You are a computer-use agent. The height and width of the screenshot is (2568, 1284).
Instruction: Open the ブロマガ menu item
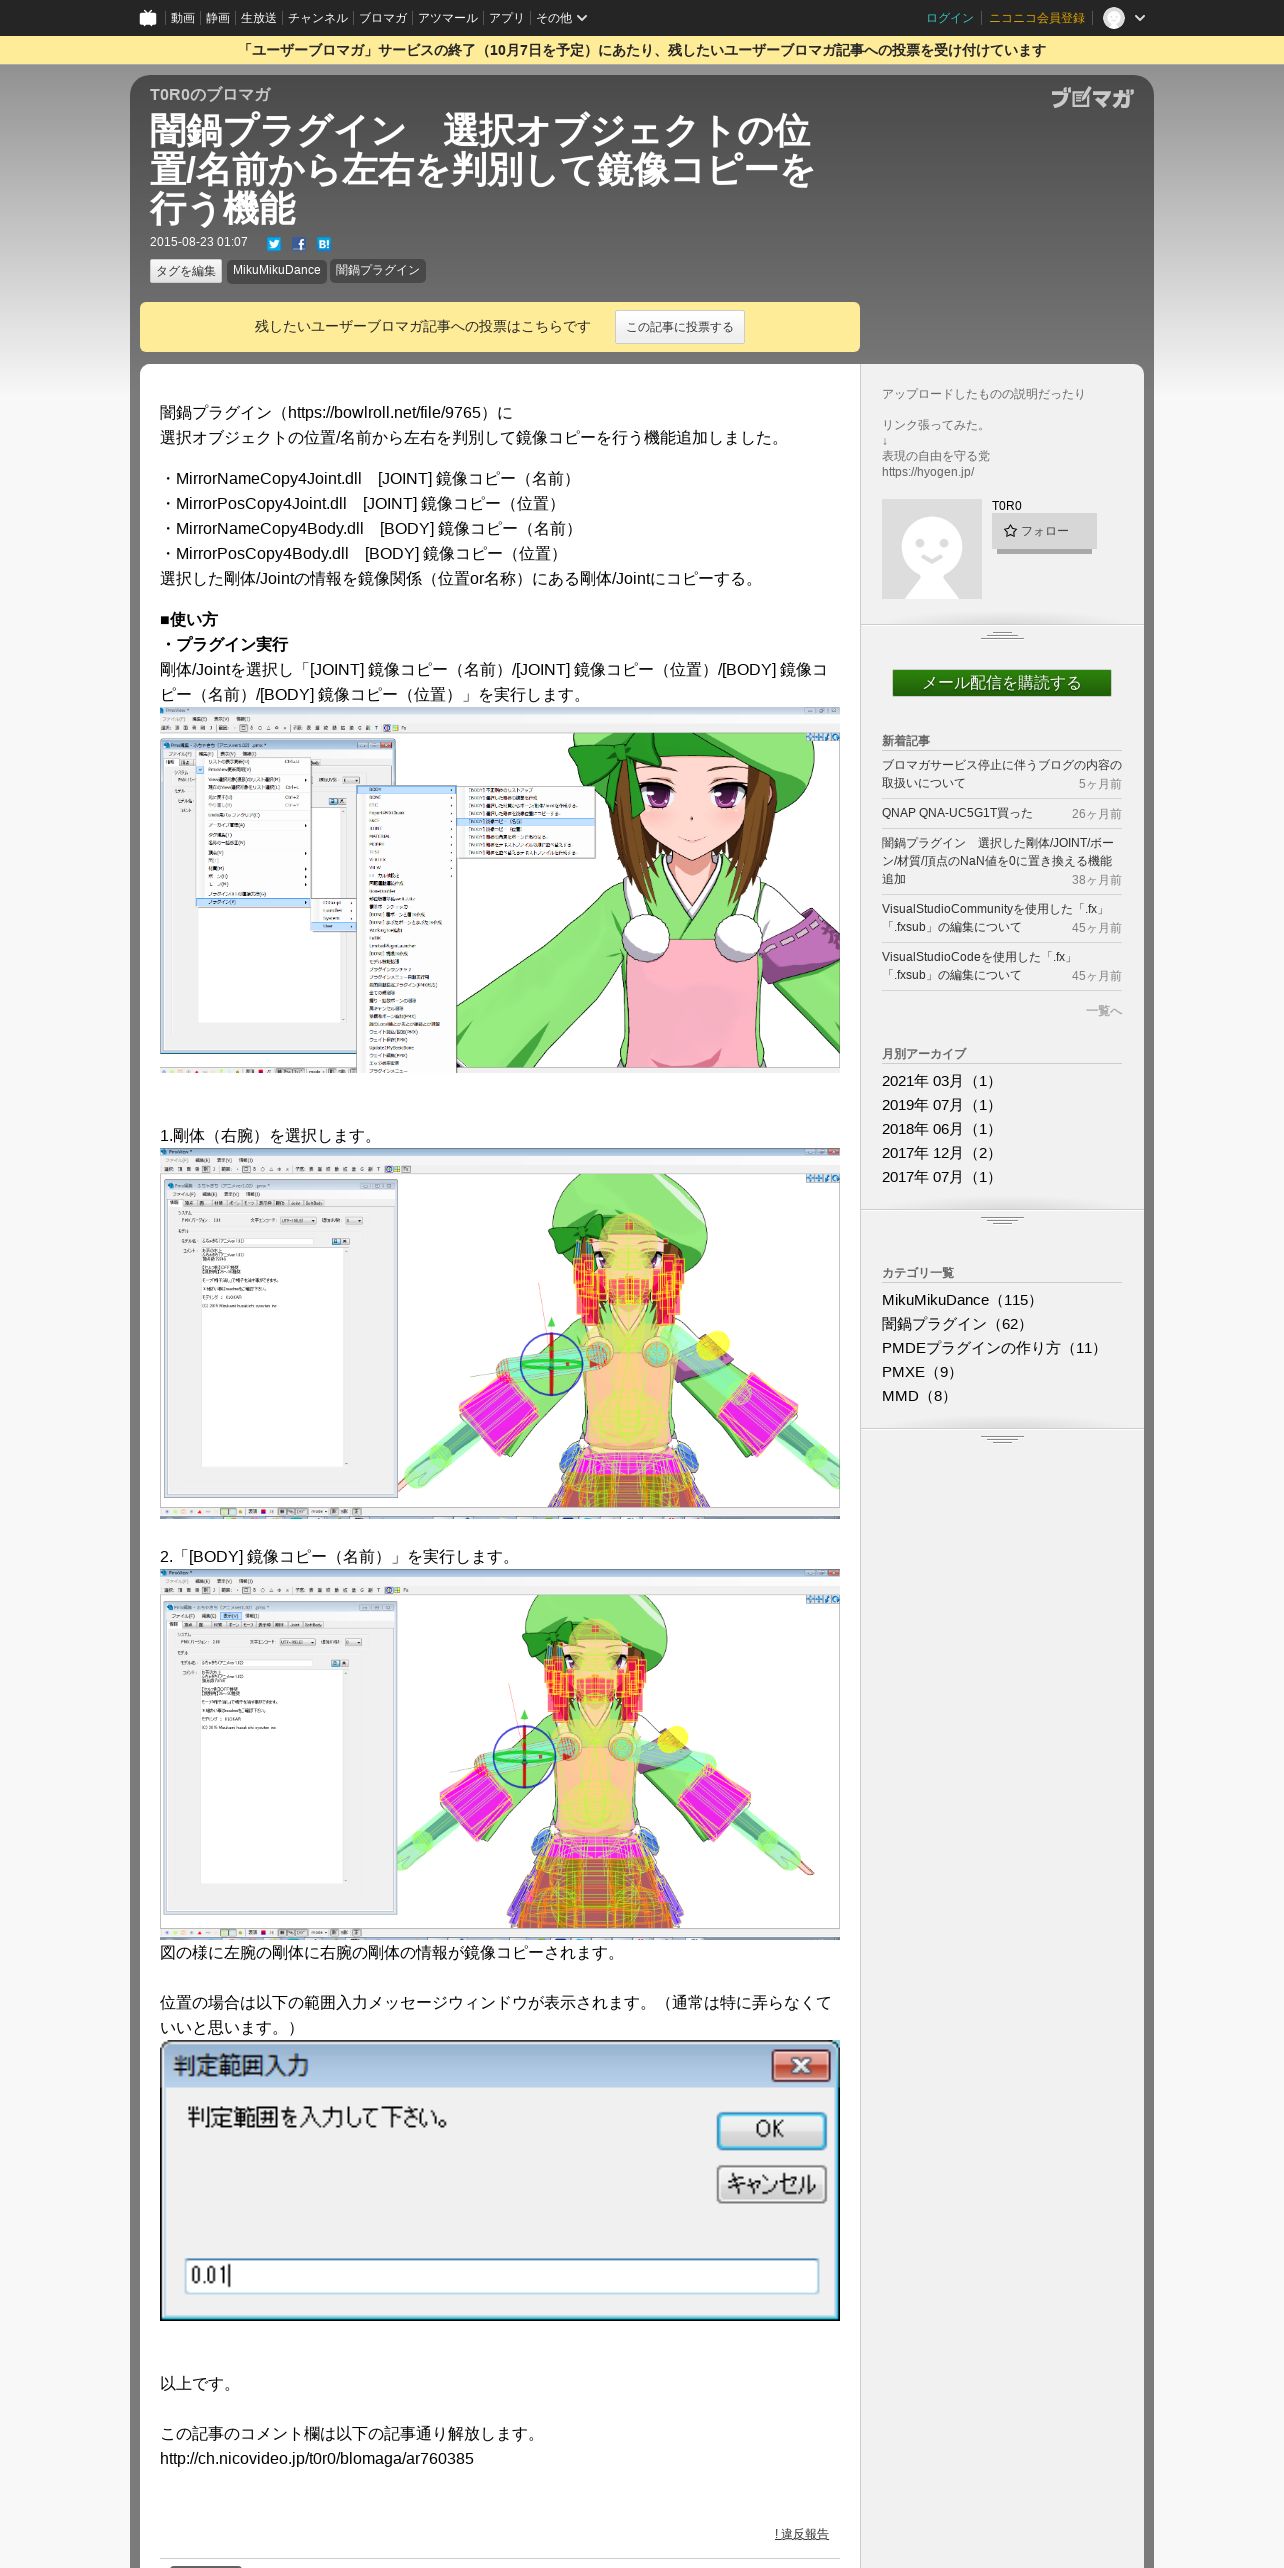[382, 18]
